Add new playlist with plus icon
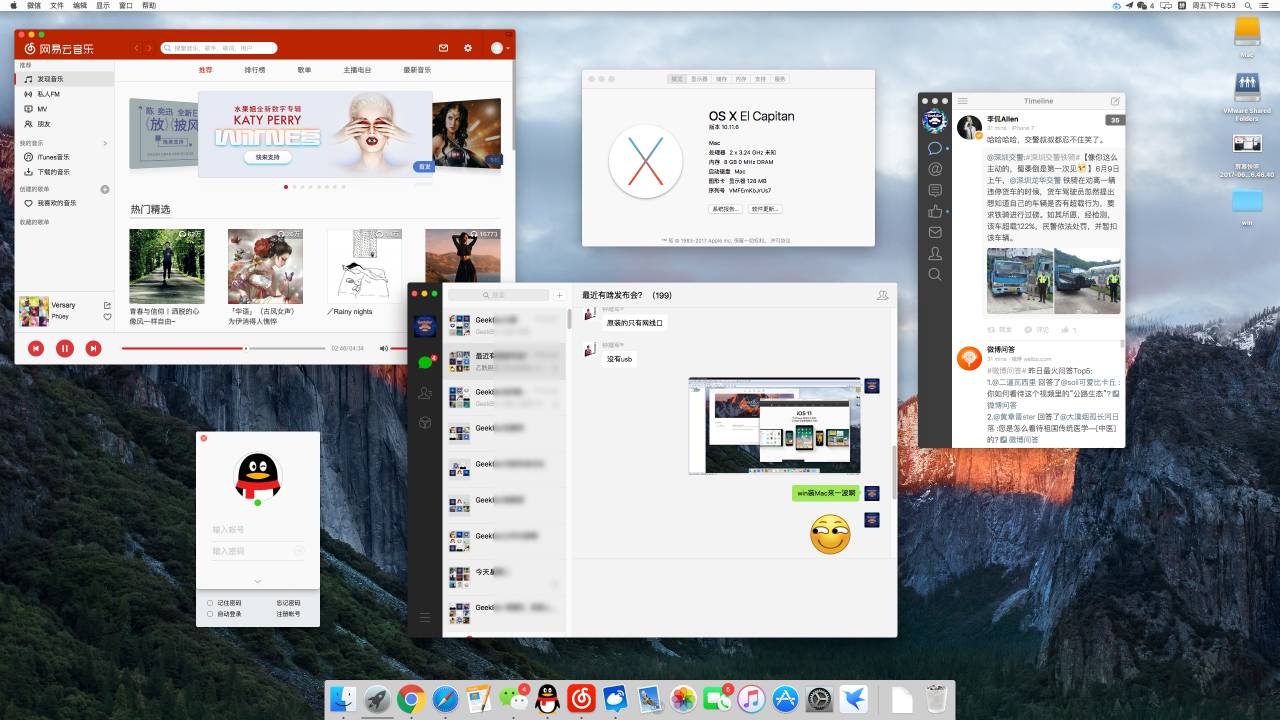The height and width of the screenshot is (720, 1280). 105,189
